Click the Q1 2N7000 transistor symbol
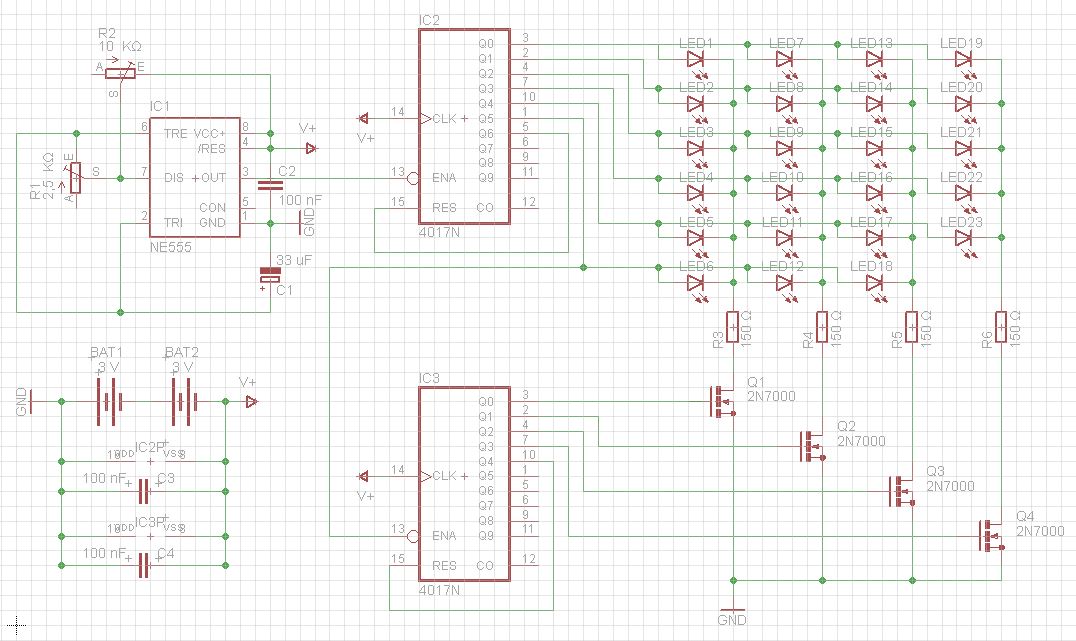Screen dimensions: 1076x641 722,401
